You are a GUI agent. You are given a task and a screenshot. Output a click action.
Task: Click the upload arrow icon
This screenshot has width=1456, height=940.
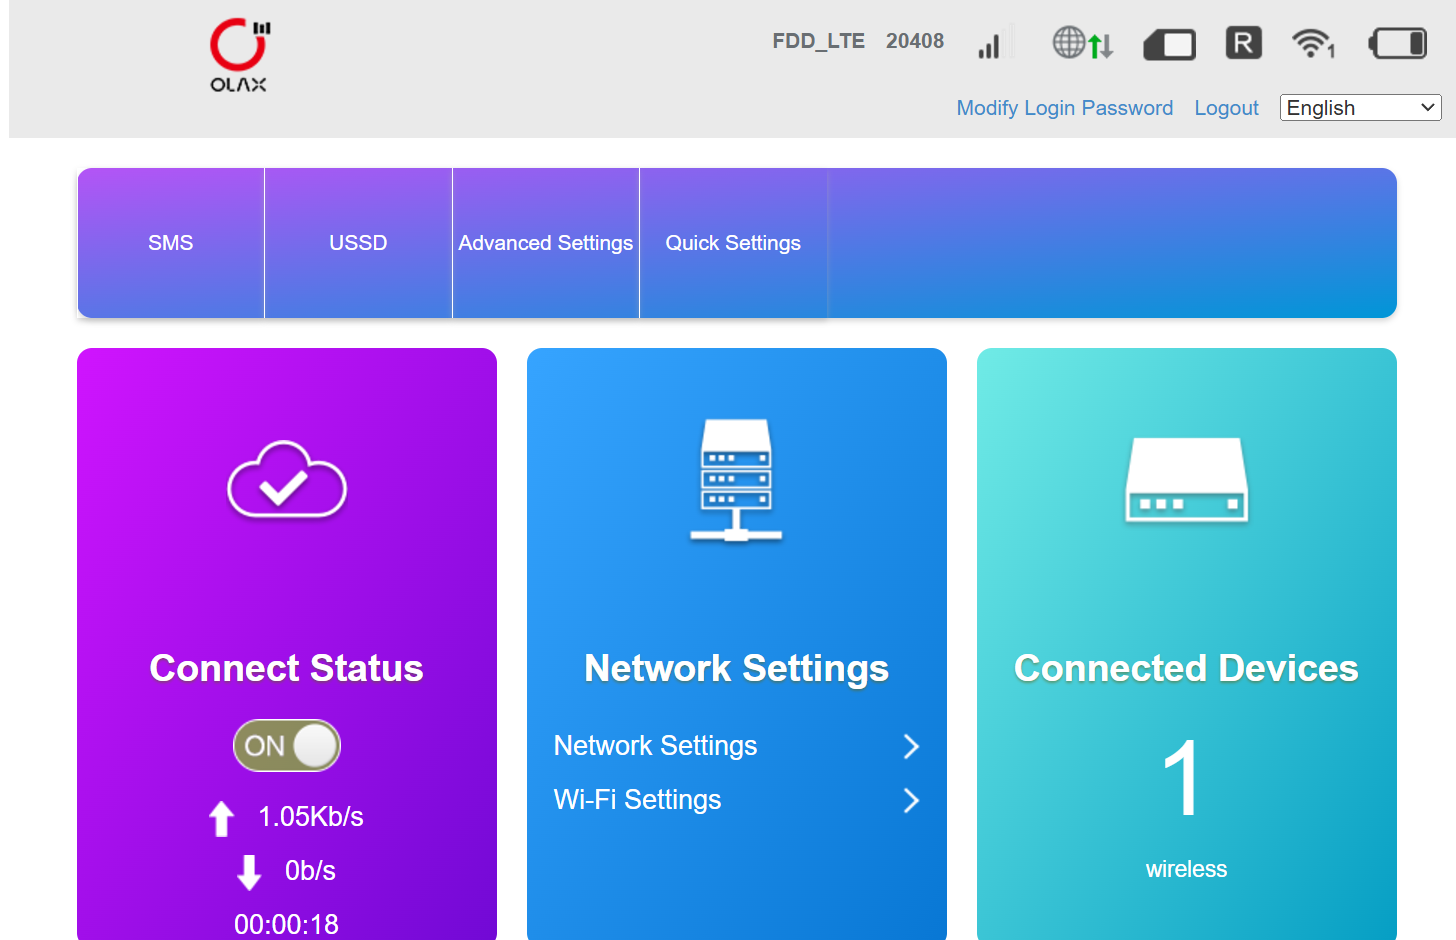tap(222, 818)
